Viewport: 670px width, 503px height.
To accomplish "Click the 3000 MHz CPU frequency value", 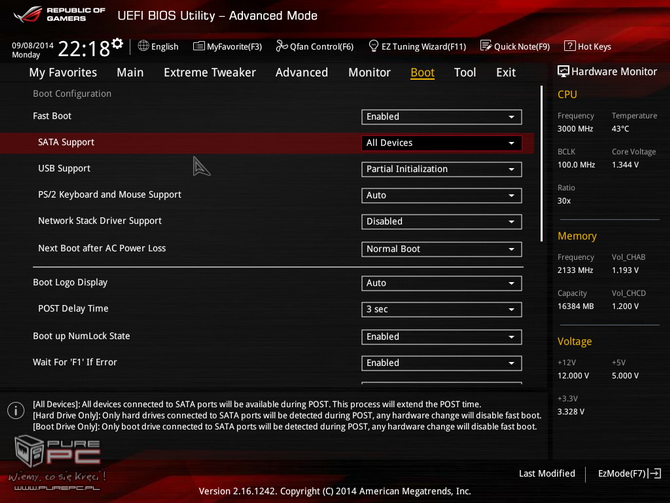I will [x=575, y=129].
